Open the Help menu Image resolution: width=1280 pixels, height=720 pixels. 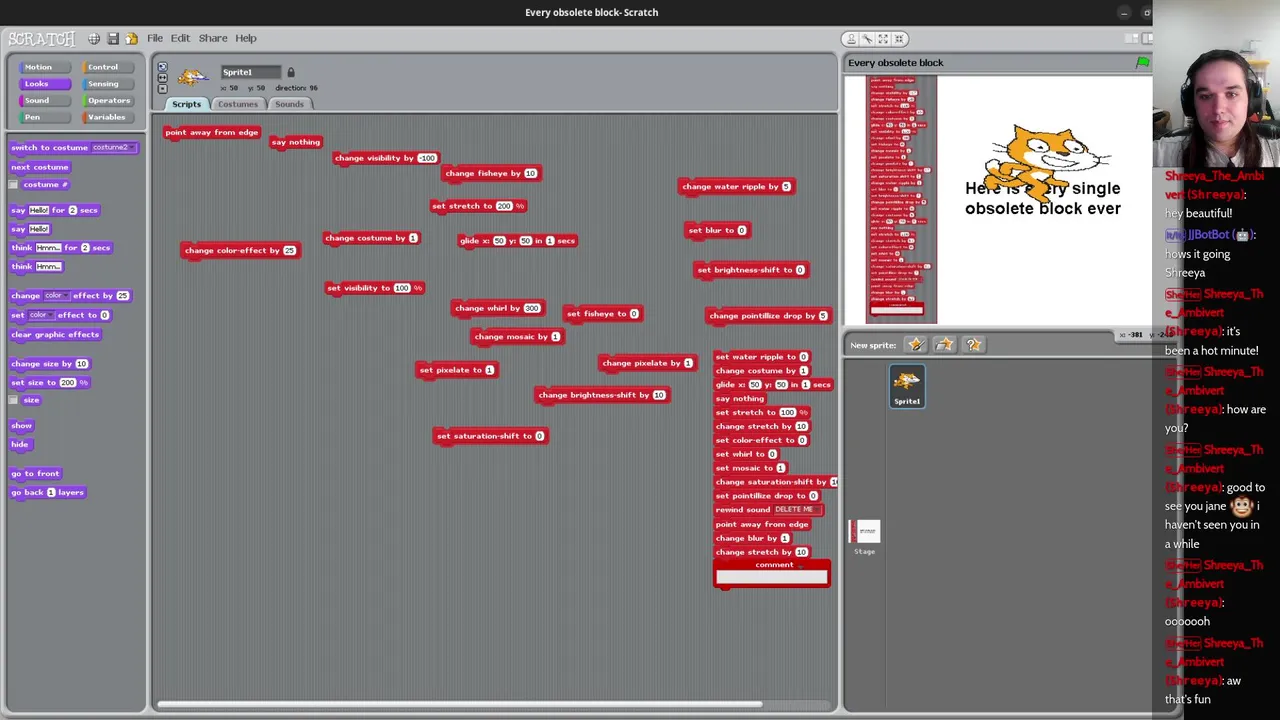246,38
